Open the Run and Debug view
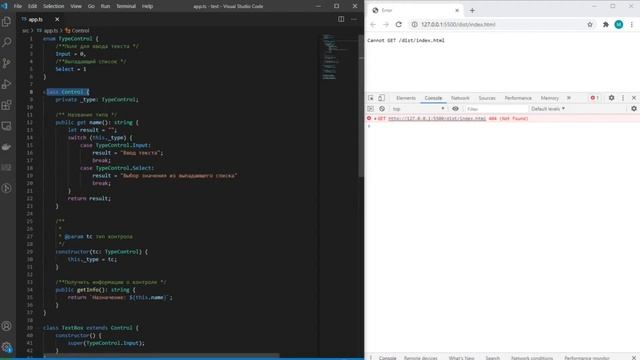This screenshot has width=640, height=360. click(x=7, y=84)
